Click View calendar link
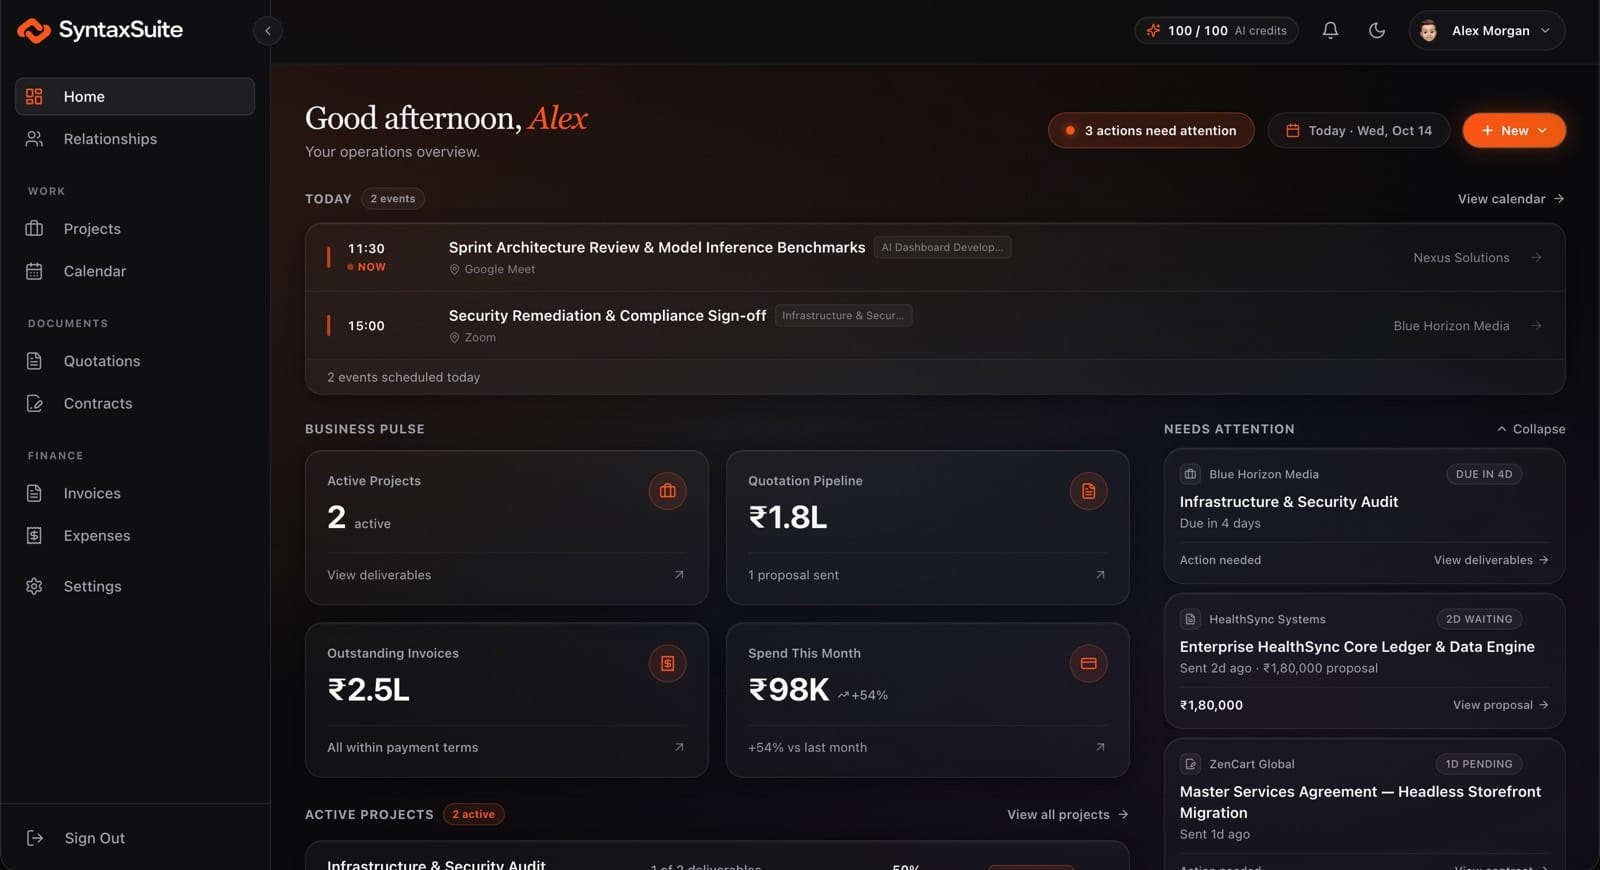Viewport: 1600px width, 870px height. point(1511,199)
